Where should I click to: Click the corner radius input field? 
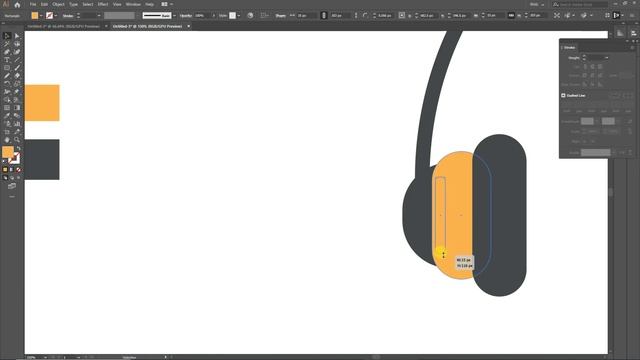[385, 16]
